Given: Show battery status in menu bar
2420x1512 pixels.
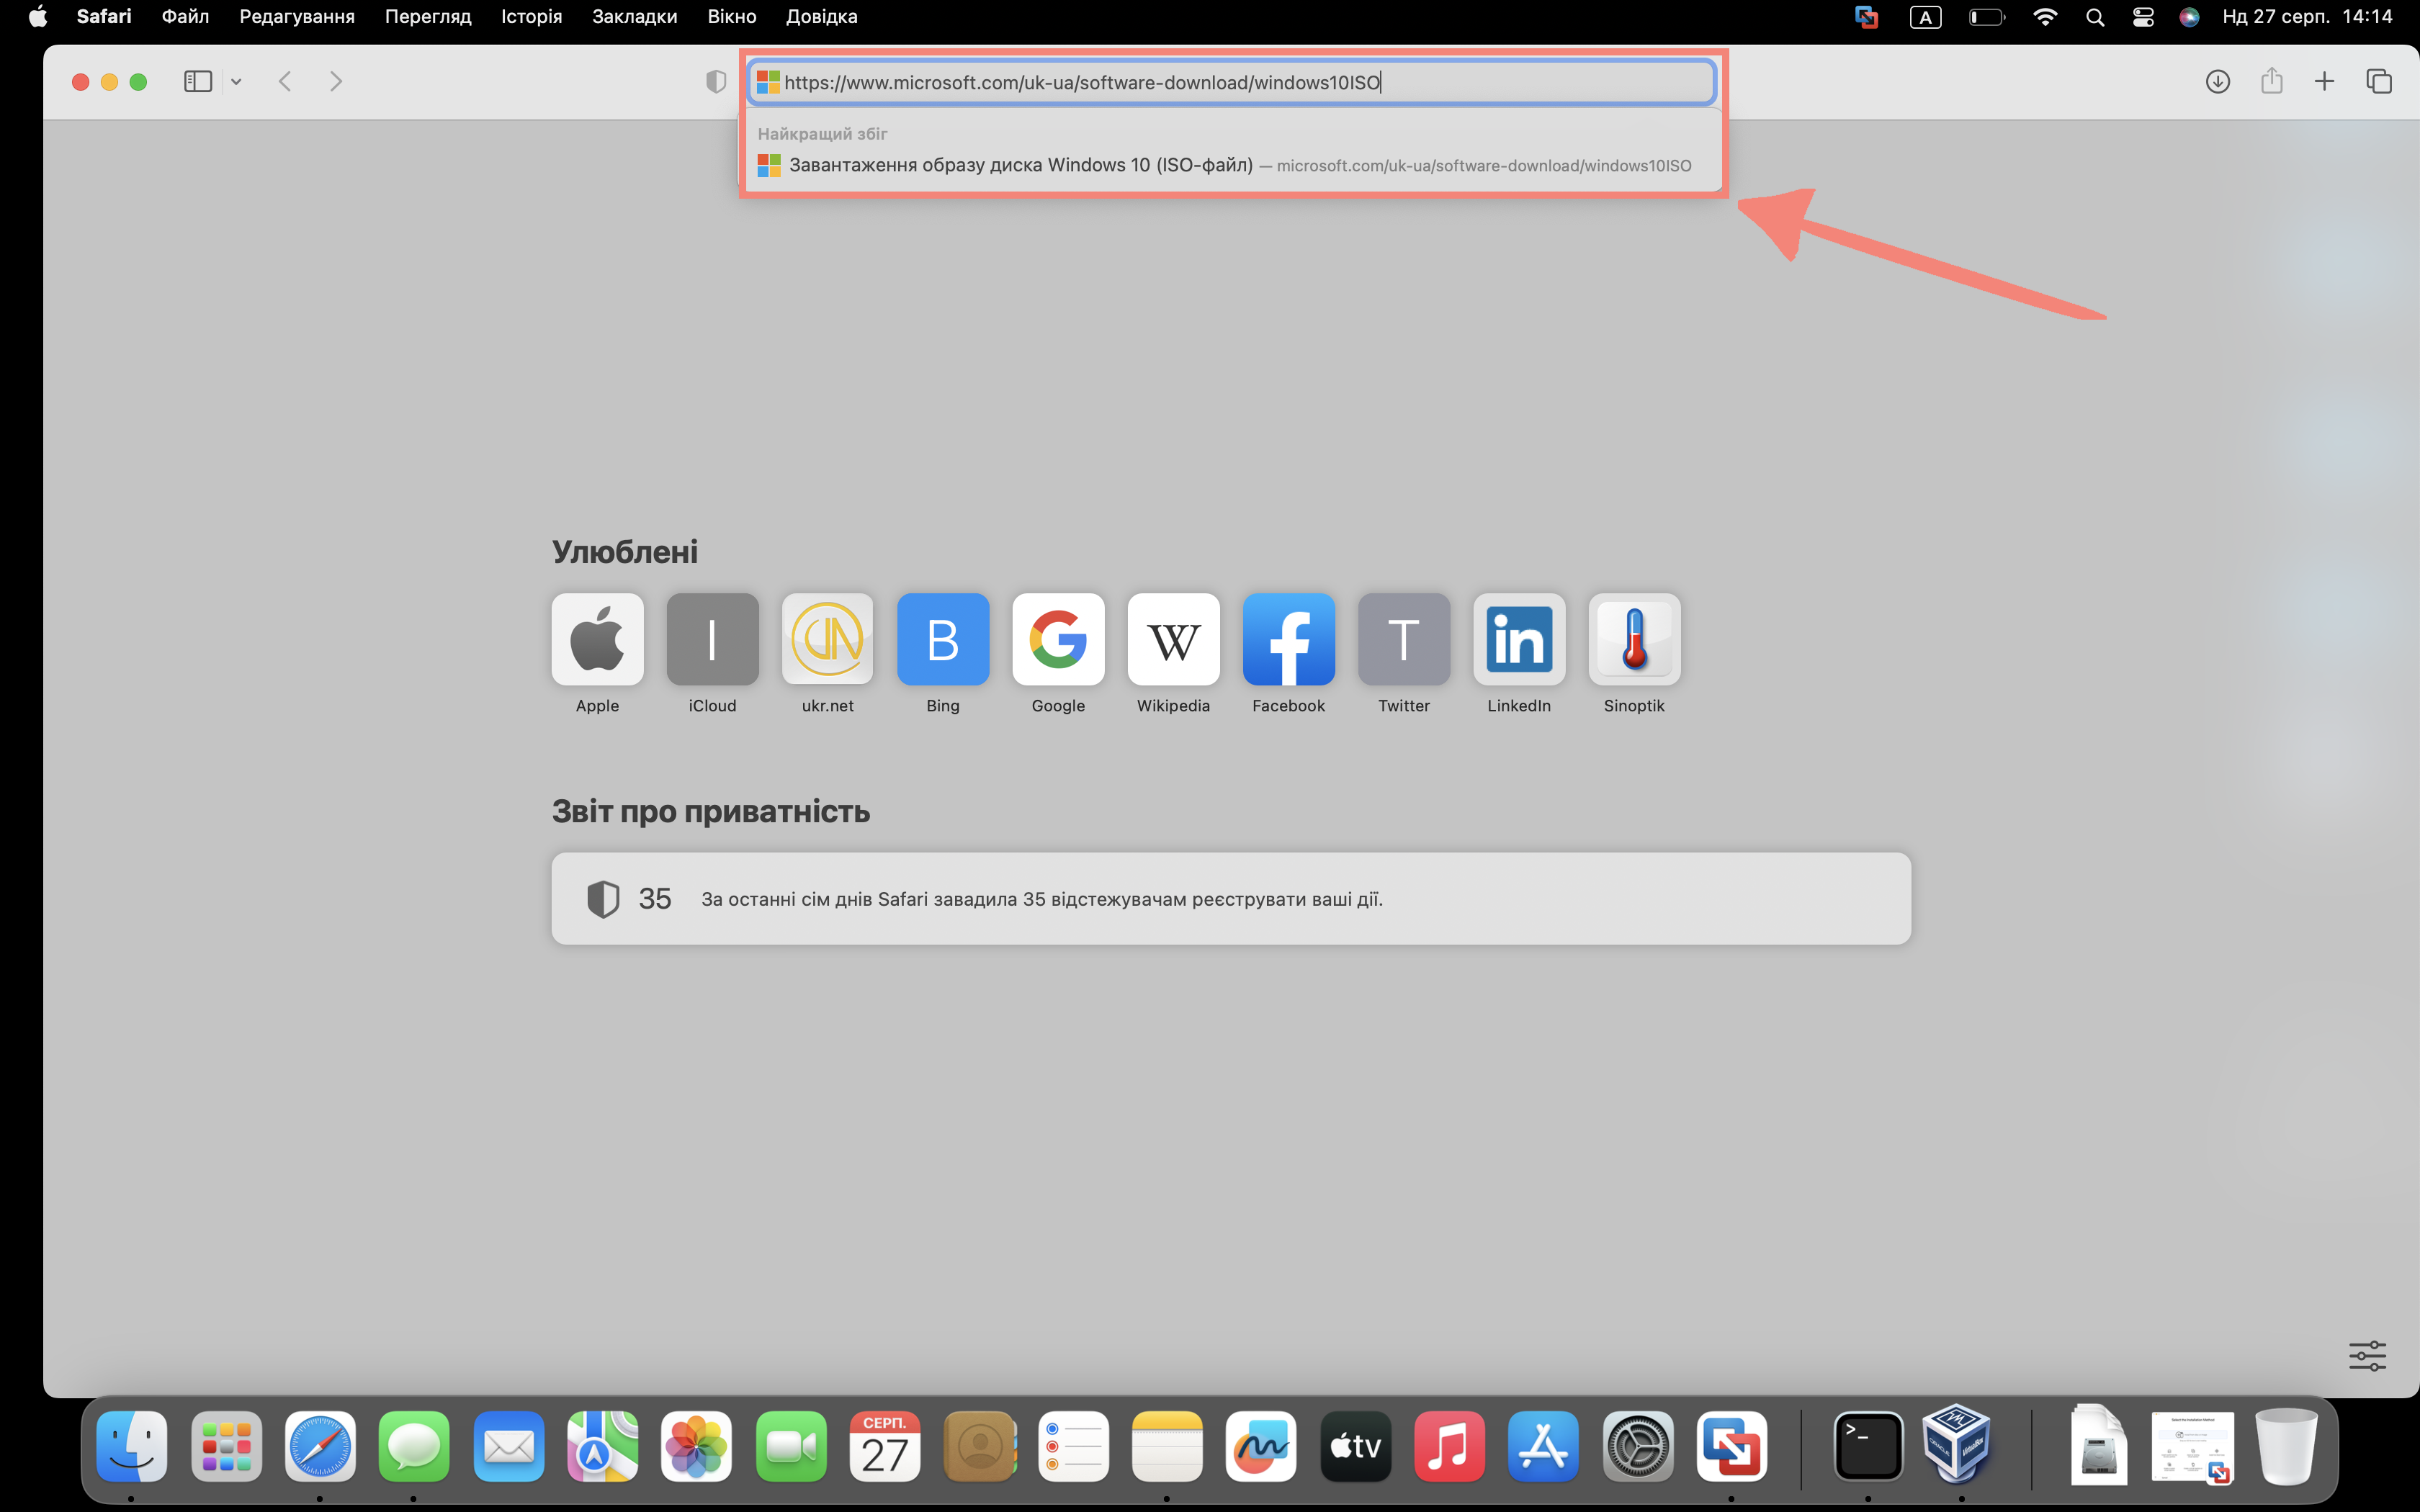Looking at the screenshot, I should point(1986,17).
